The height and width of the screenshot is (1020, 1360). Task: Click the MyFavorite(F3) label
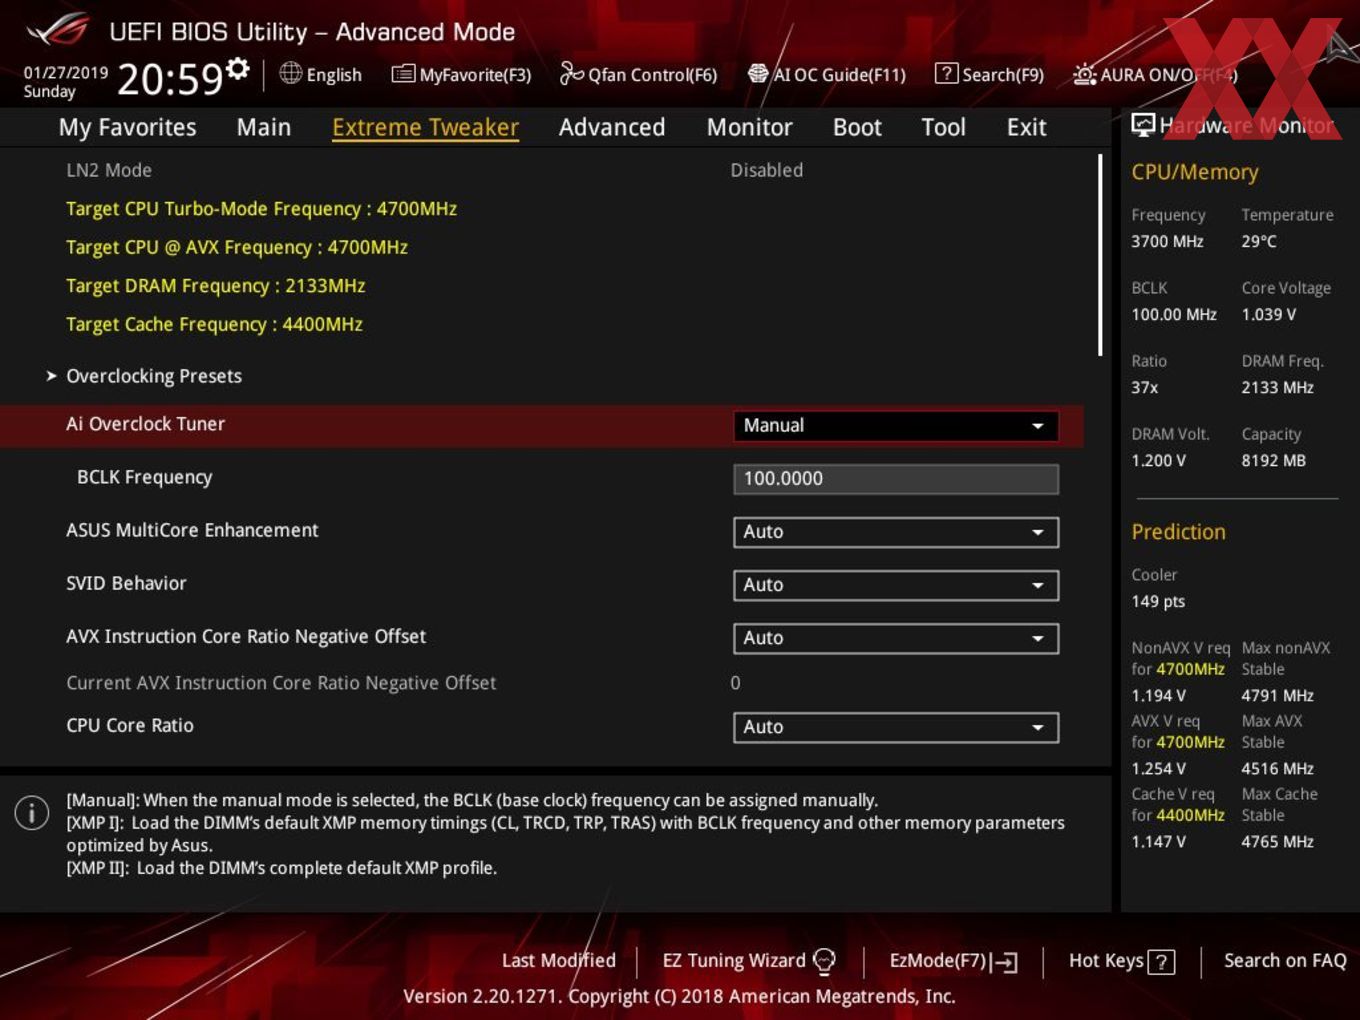[x=475, y=75]
